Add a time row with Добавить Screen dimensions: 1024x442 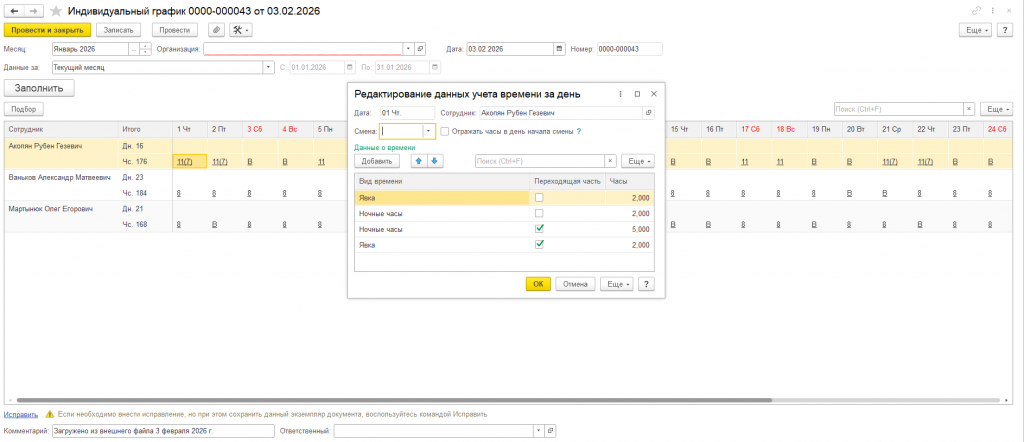coord(377,161)
